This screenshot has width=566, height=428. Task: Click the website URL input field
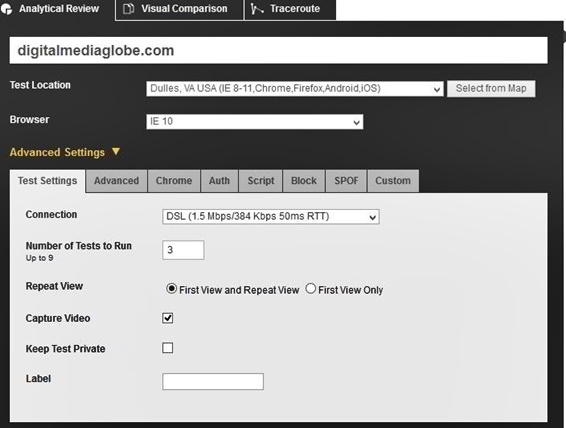tap(278, 51)
